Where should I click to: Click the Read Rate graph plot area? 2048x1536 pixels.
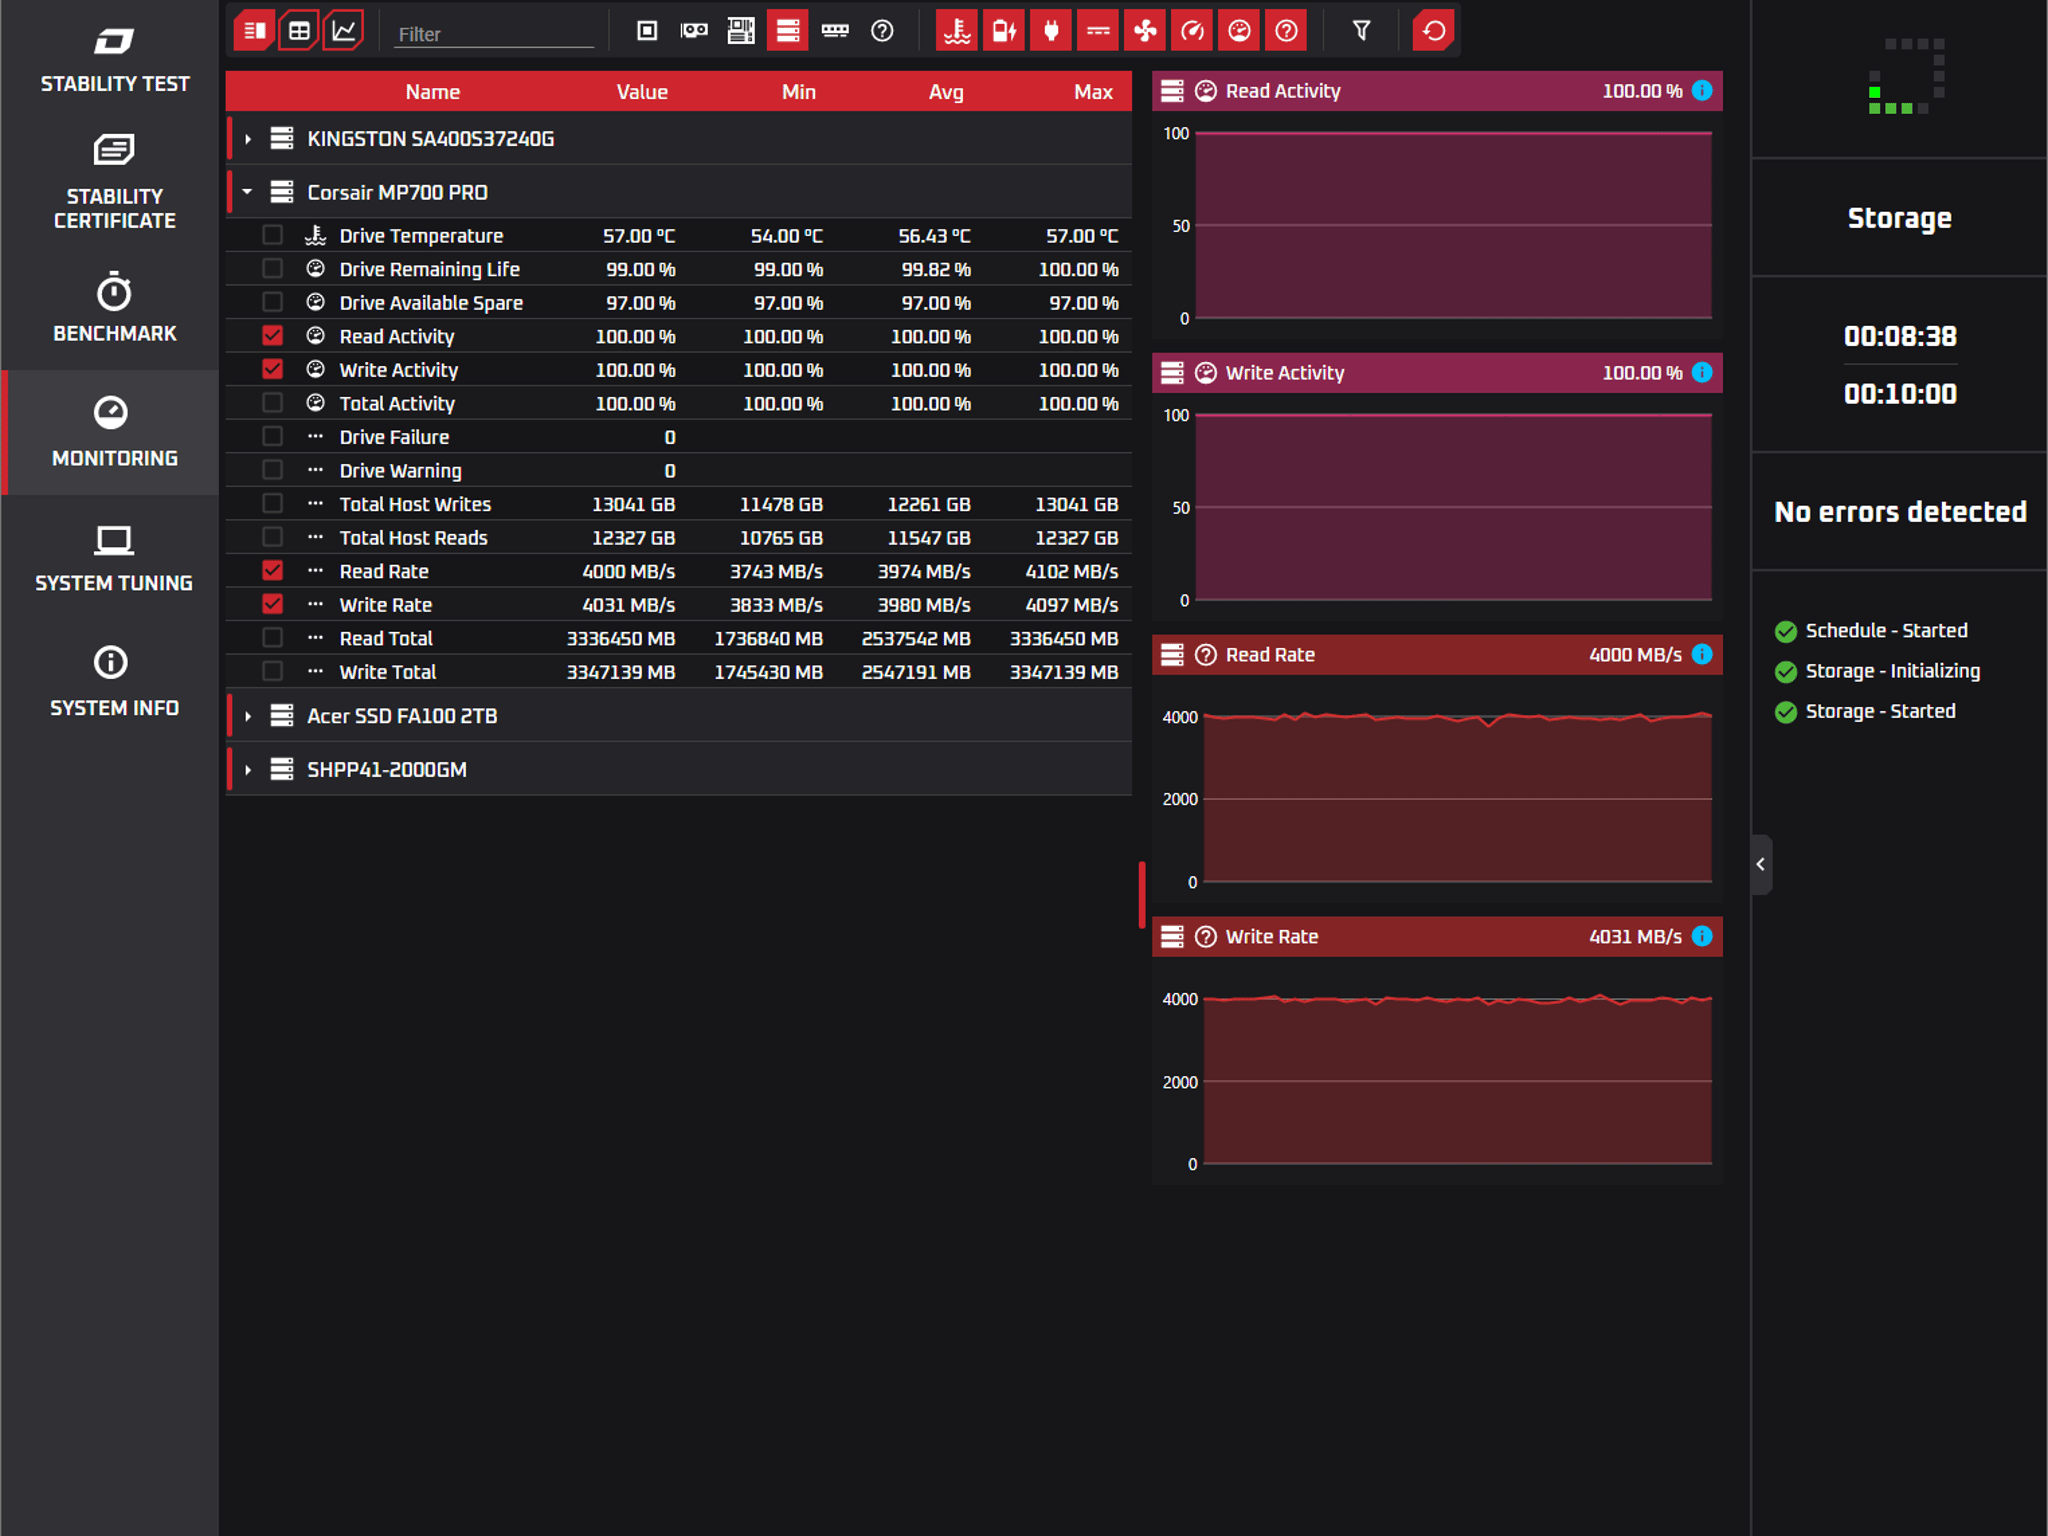[1457, 798]
